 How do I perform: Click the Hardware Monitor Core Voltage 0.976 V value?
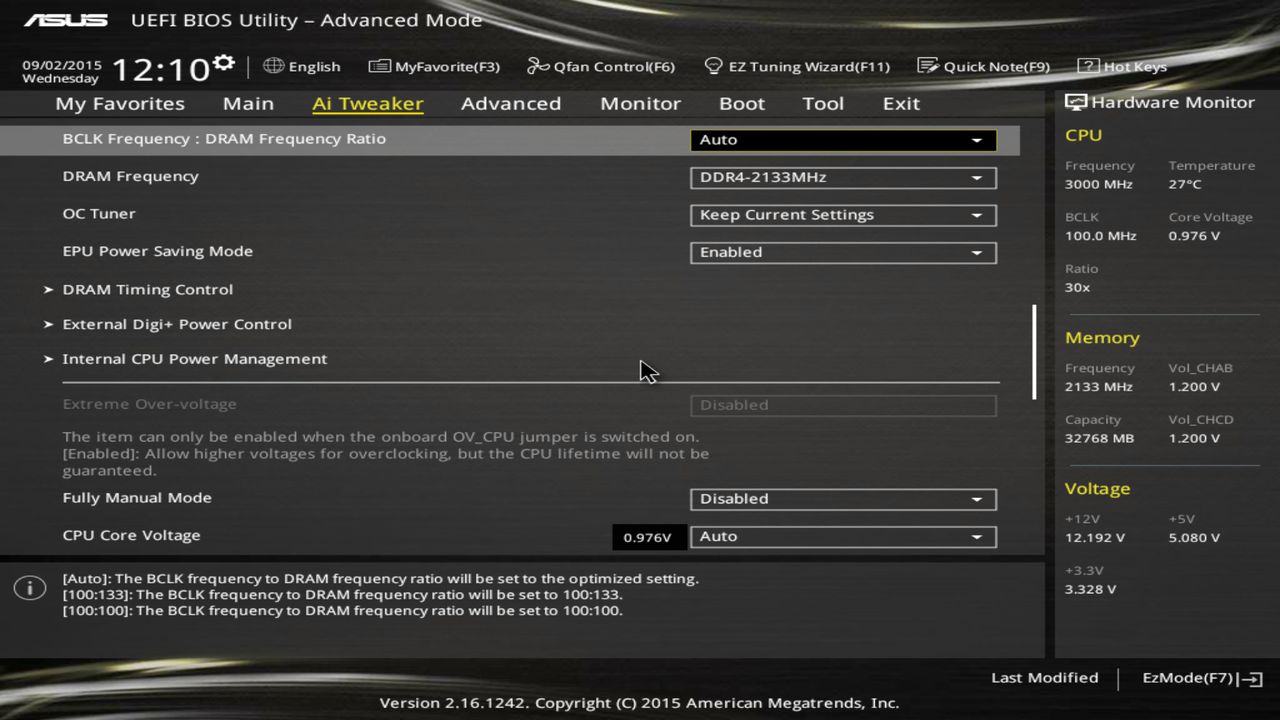pos(1194,236)
